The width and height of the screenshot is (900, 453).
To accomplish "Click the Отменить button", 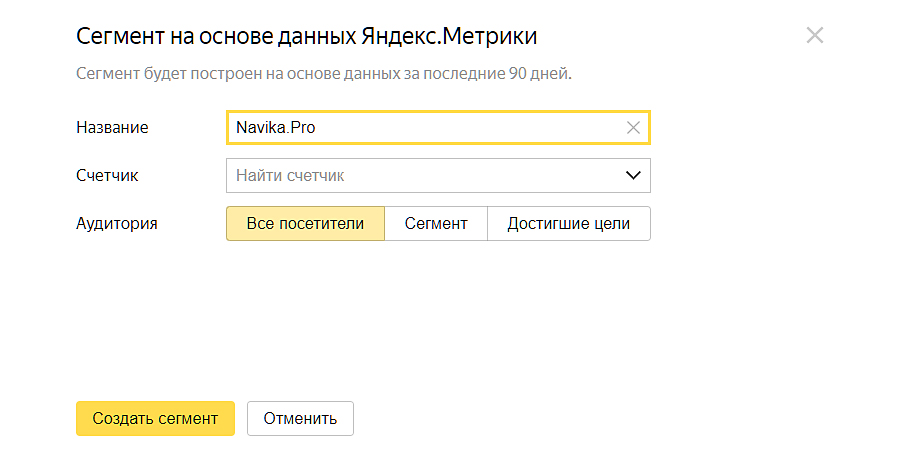I will click(300, 418).
